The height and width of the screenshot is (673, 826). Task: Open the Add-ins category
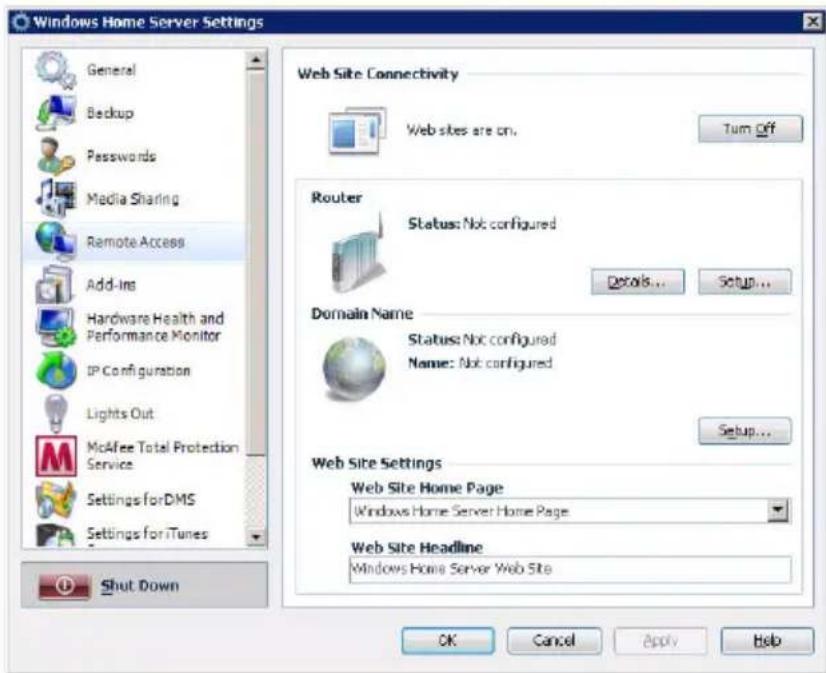(x=134, y=284)
